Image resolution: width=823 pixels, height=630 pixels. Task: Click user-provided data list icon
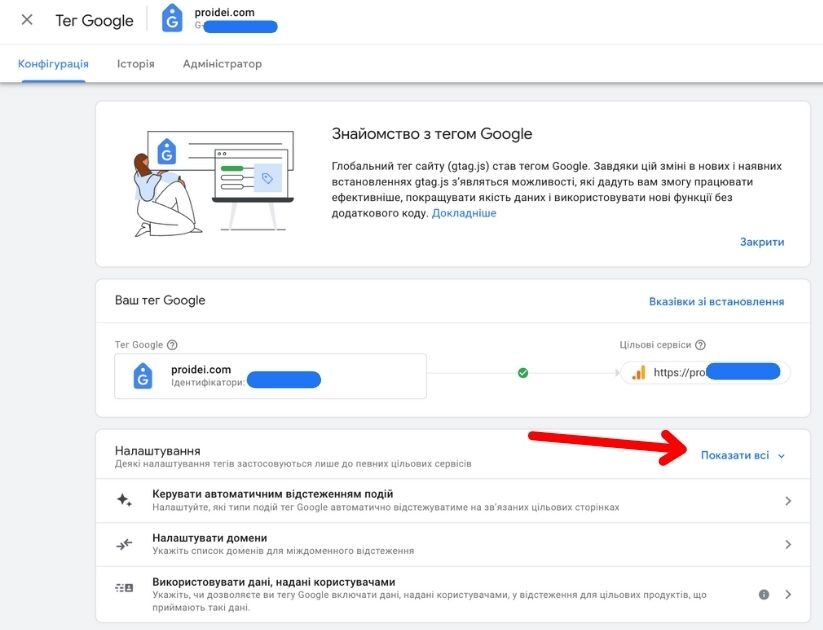pos(124,587)
